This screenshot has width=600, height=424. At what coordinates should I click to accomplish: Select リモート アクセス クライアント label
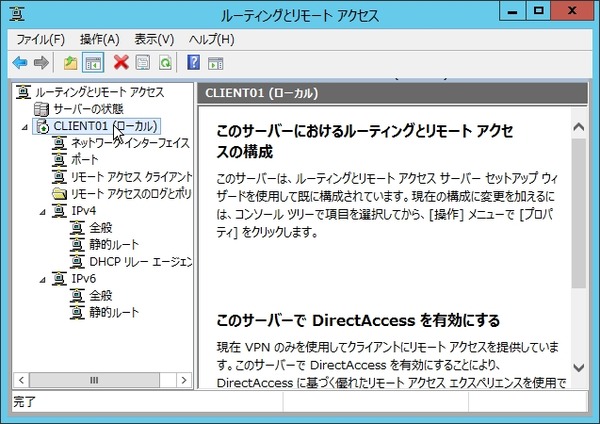point(131,176)
